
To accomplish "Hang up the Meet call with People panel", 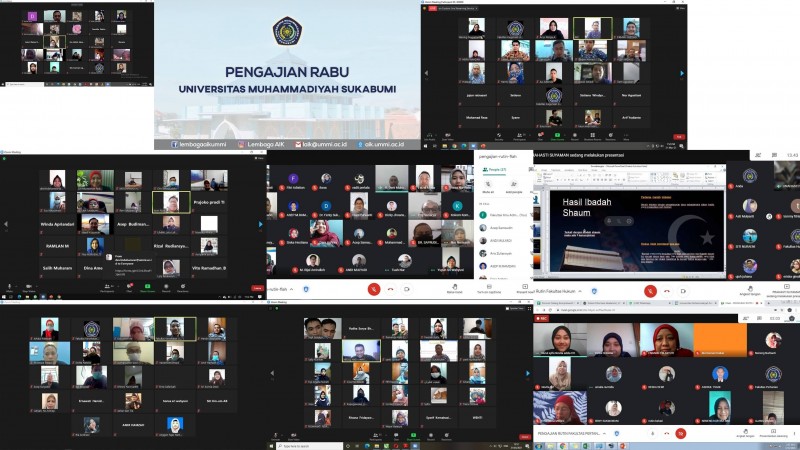I will pos(391,289).
